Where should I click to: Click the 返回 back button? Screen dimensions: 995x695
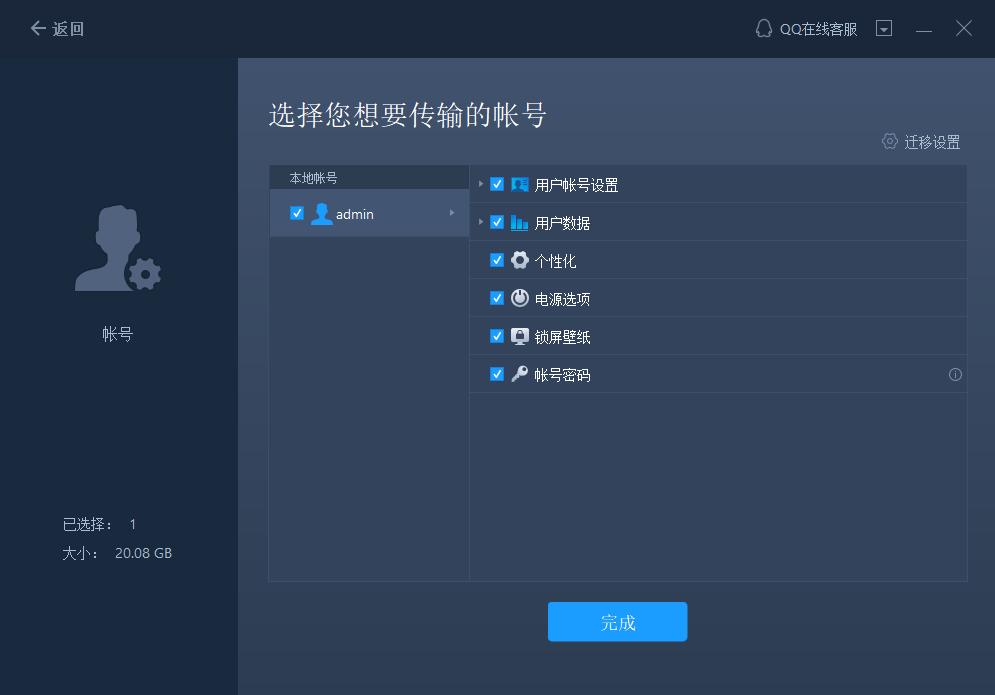tap(56, 29)
